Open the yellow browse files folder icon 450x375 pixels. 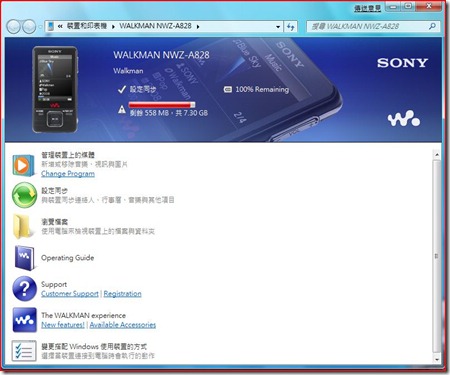(x=24, y=227)
